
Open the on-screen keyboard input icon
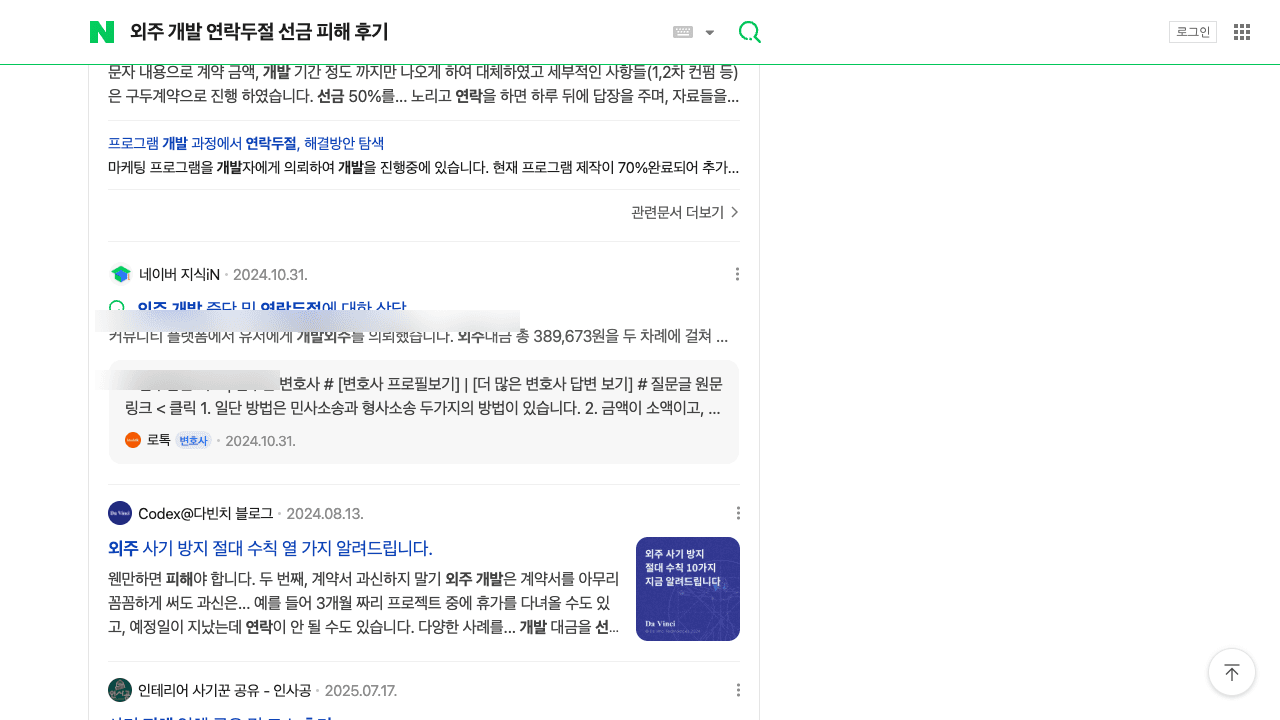pyautogui.click(x=681, y=31)
